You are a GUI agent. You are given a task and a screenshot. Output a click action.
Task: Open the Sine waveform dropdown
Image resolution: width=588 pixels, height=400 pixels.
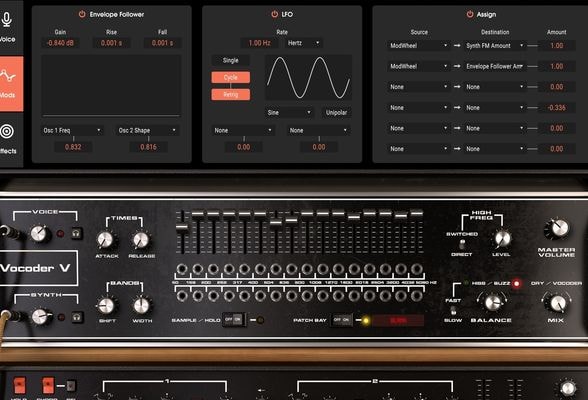(x=289, y=112)
